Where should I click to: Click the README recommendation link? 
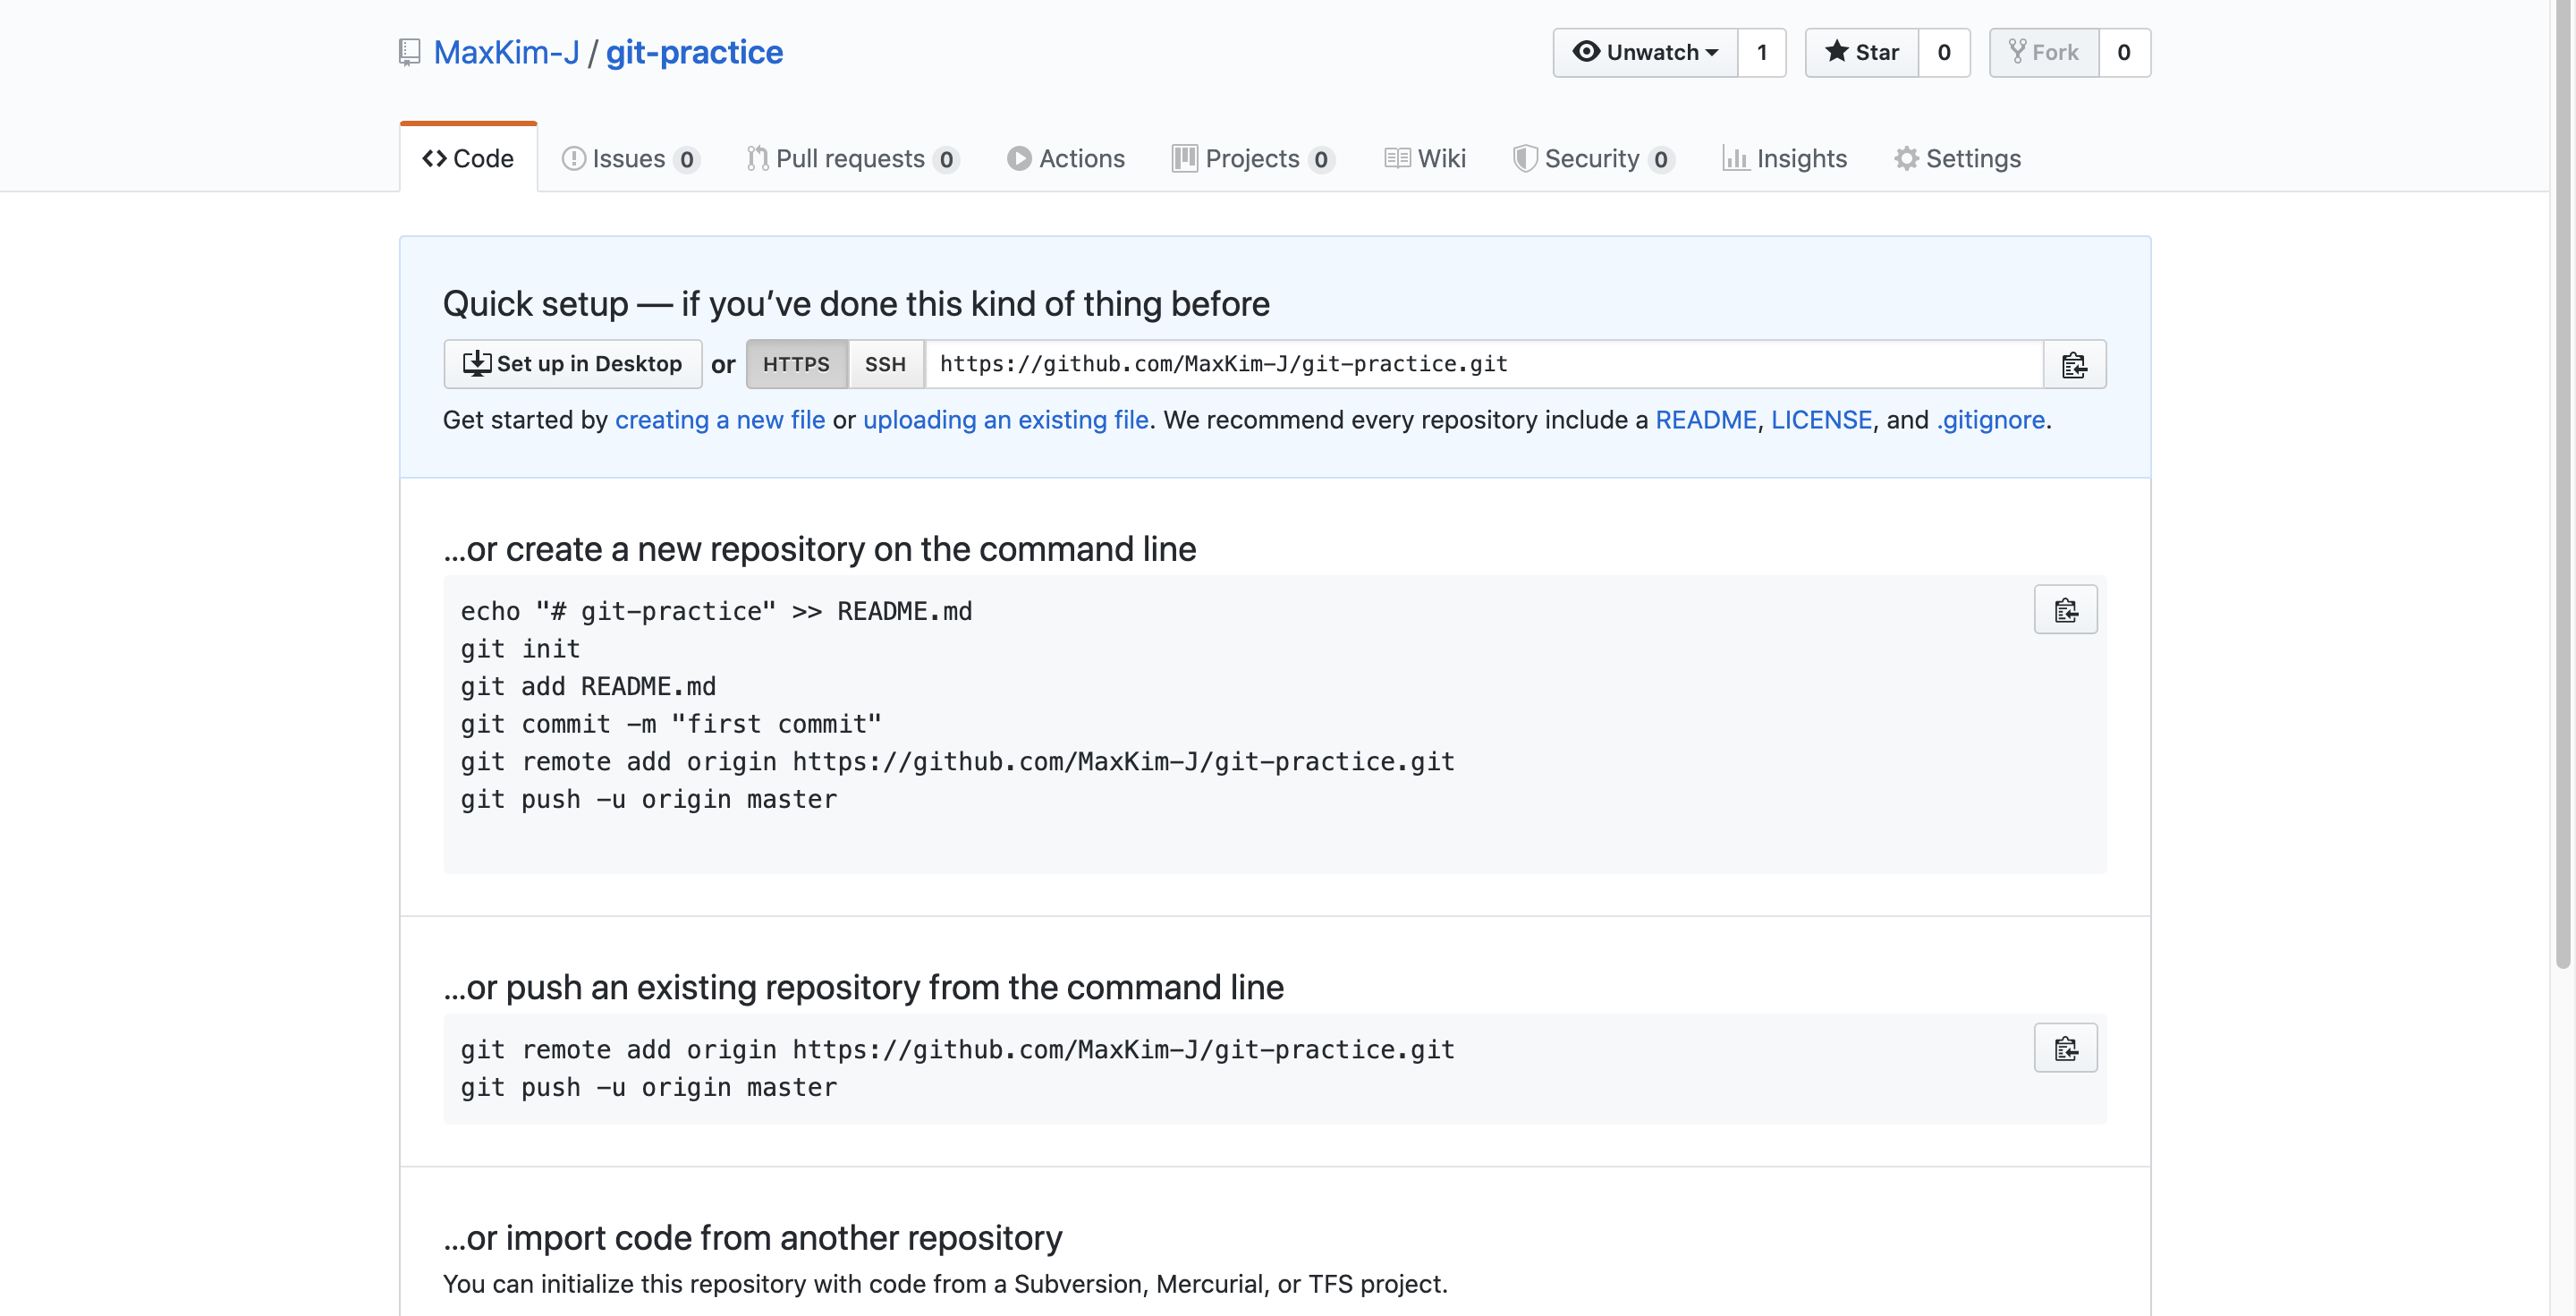1706,420
